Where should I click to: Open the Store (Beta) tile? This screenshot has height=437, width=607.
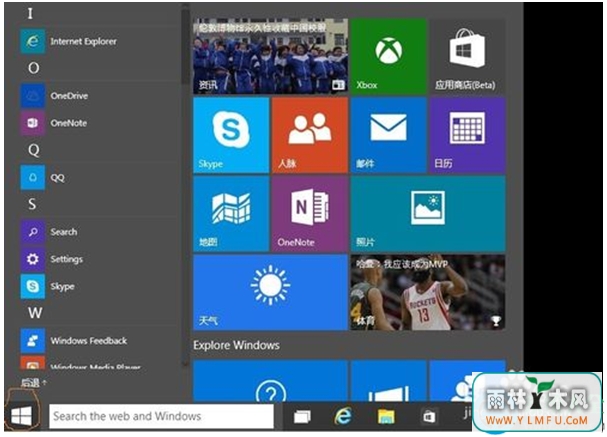click(x=467, y=57)
